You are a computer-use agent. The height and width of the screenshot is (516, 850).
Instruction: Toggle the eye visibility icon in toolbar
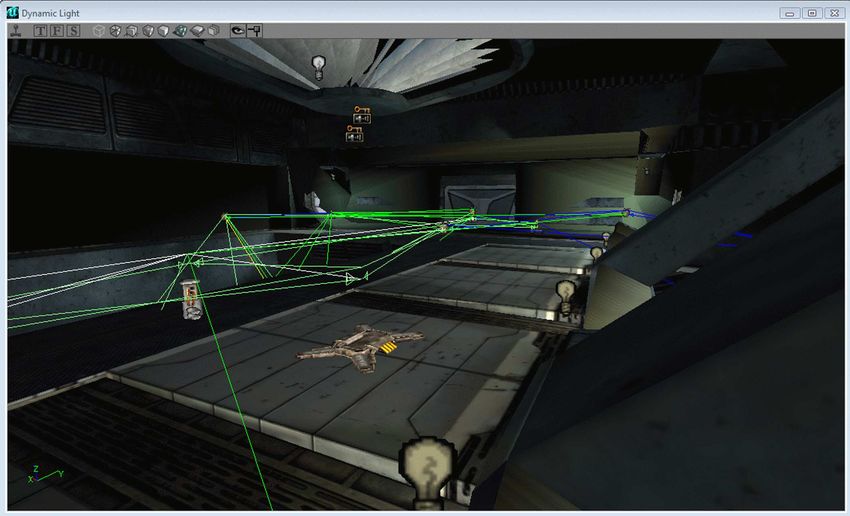237,31
